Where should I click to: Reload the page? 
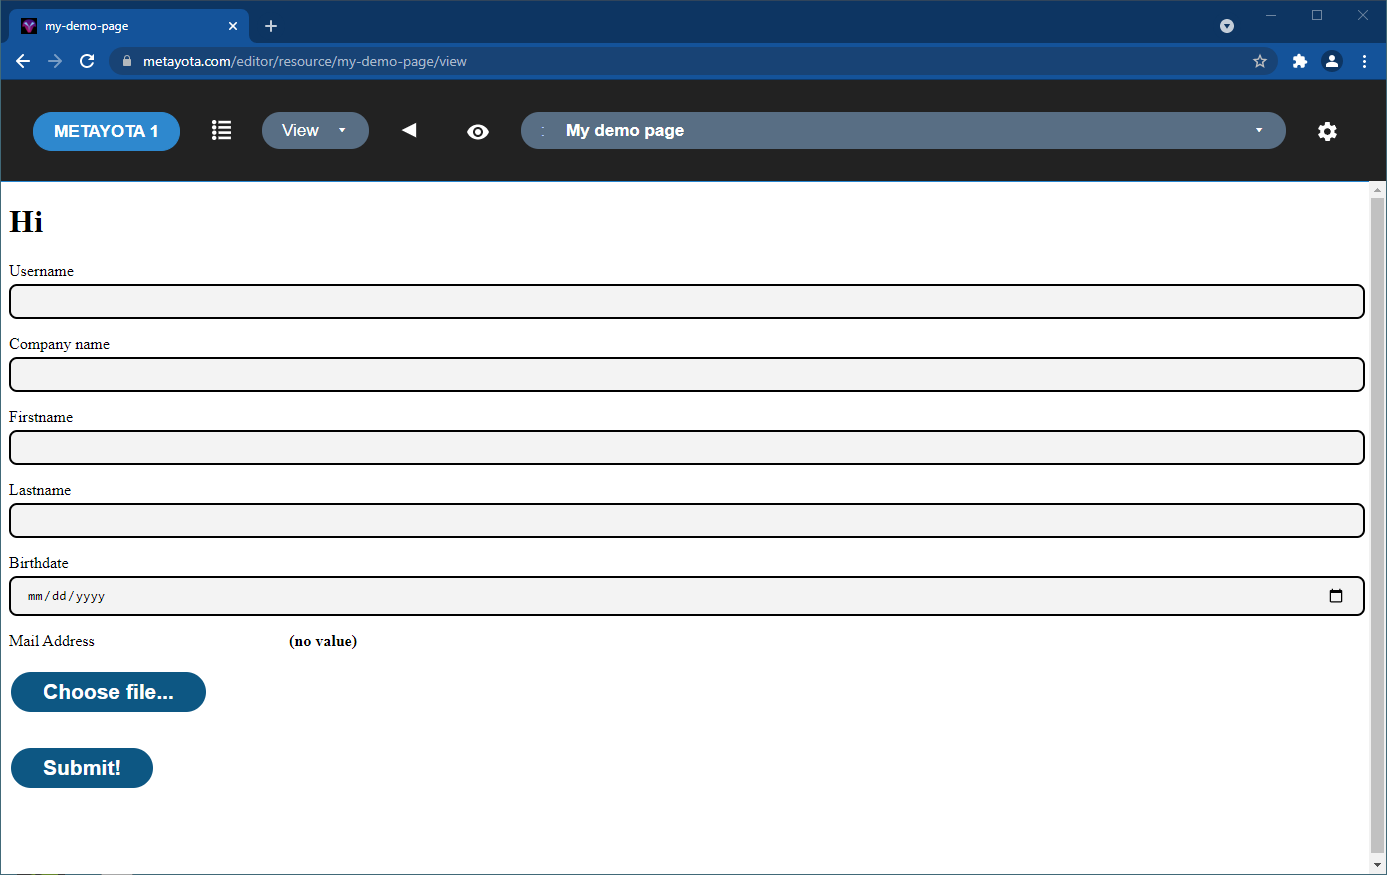(x=87, y=61)
